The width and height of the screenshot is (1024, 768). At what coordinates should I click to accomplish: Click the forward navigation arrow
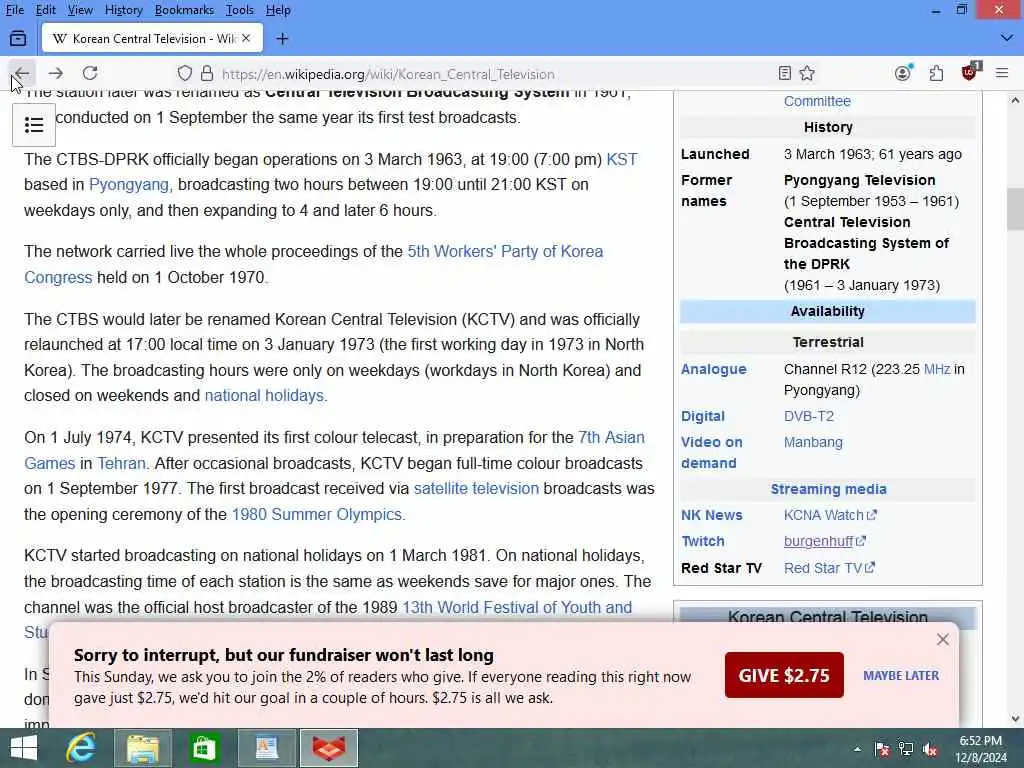pos(56,73)
